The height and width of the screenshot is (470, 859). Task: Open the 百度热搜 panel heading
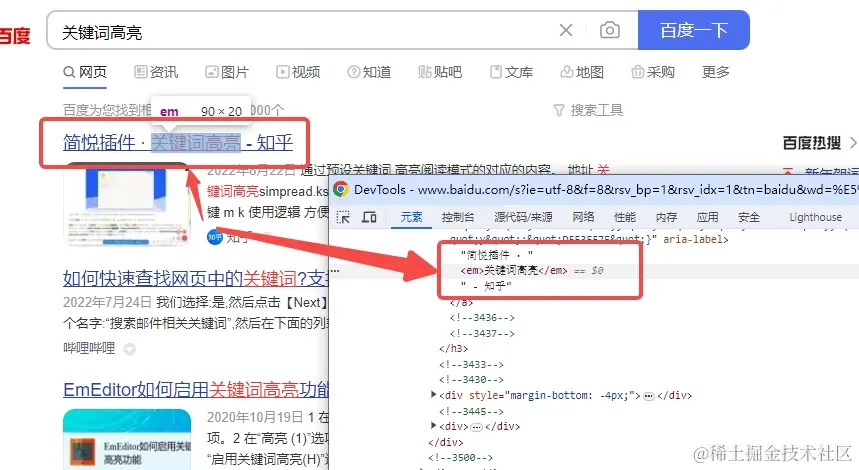(811, 143)
